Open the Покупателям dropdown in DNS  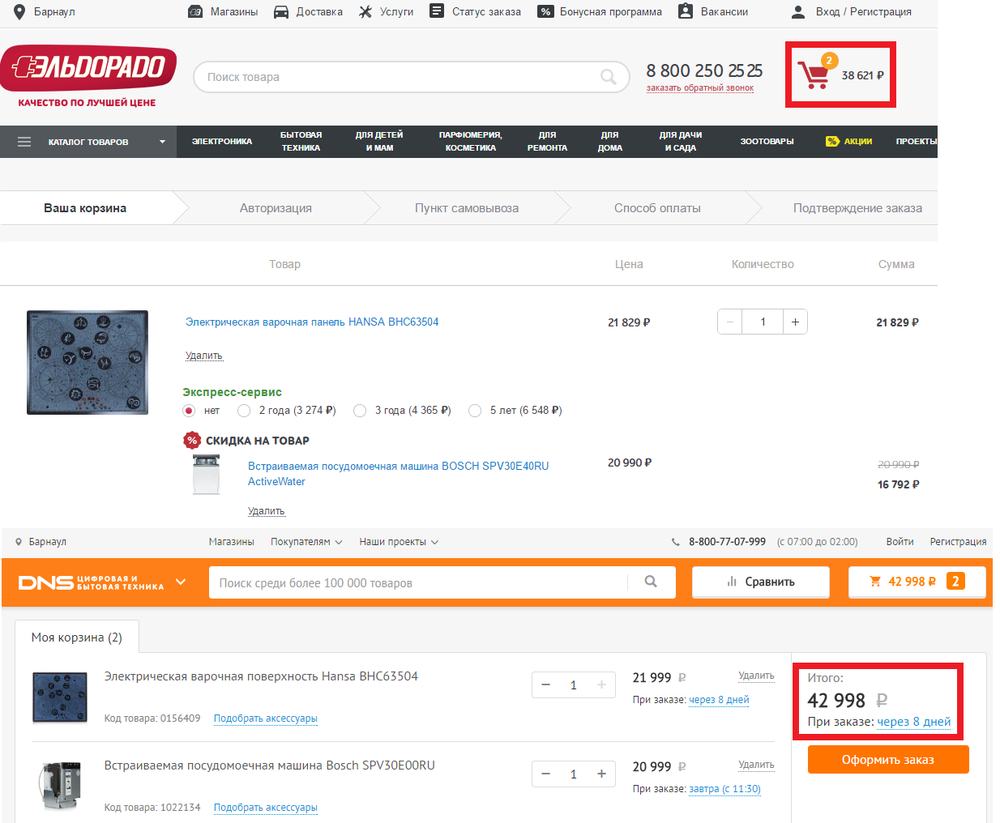(306, 542)
